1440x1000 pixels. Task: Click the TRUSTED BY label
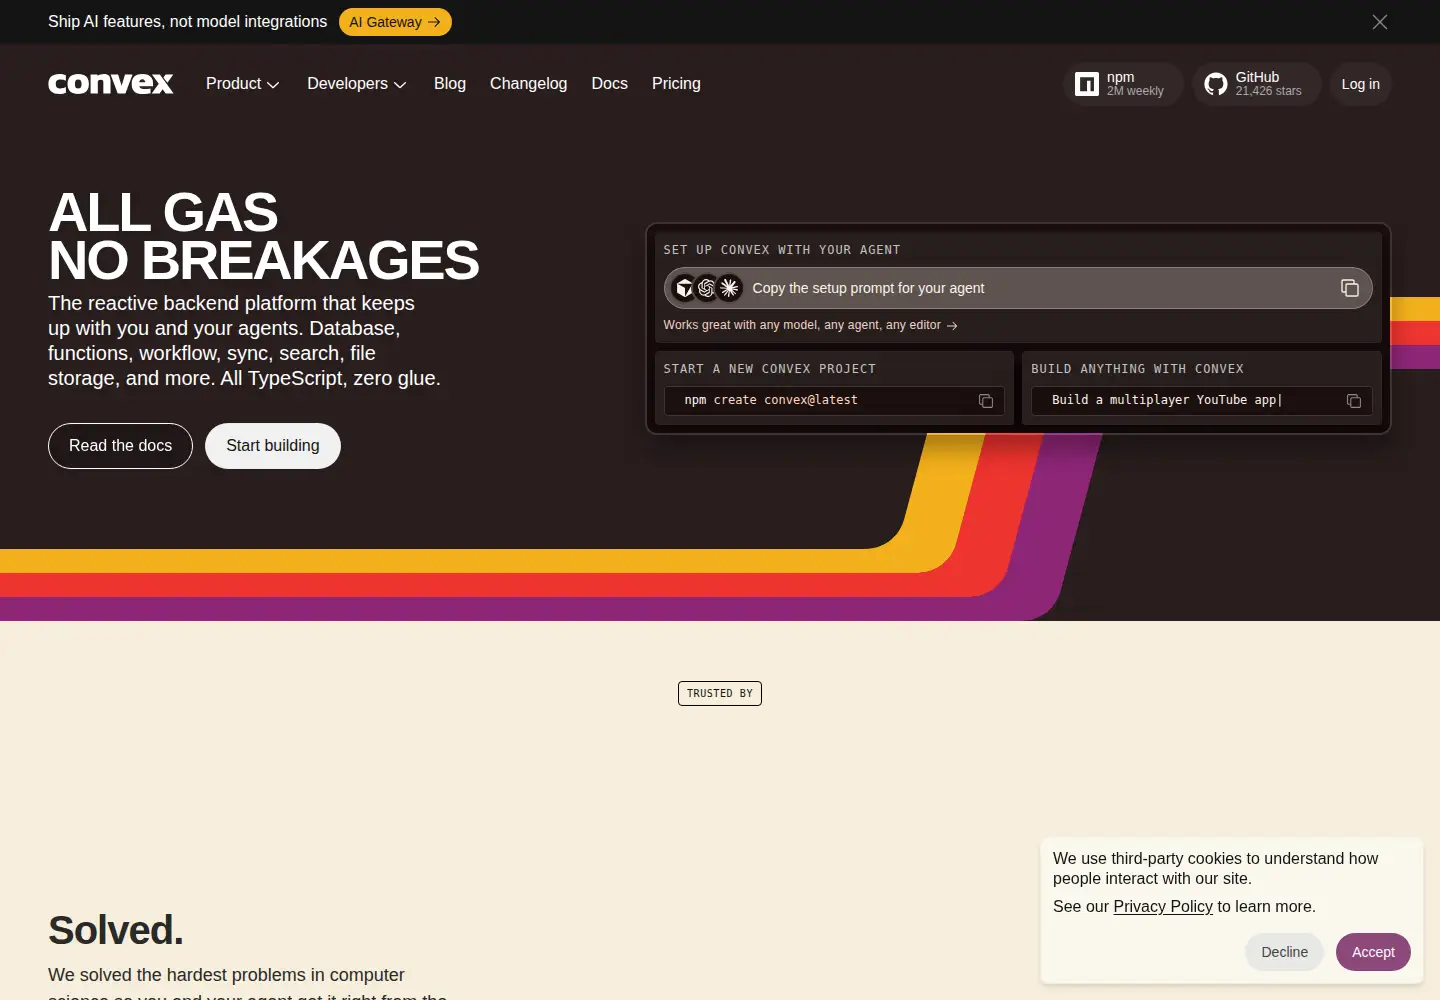(x=720, y=693)
